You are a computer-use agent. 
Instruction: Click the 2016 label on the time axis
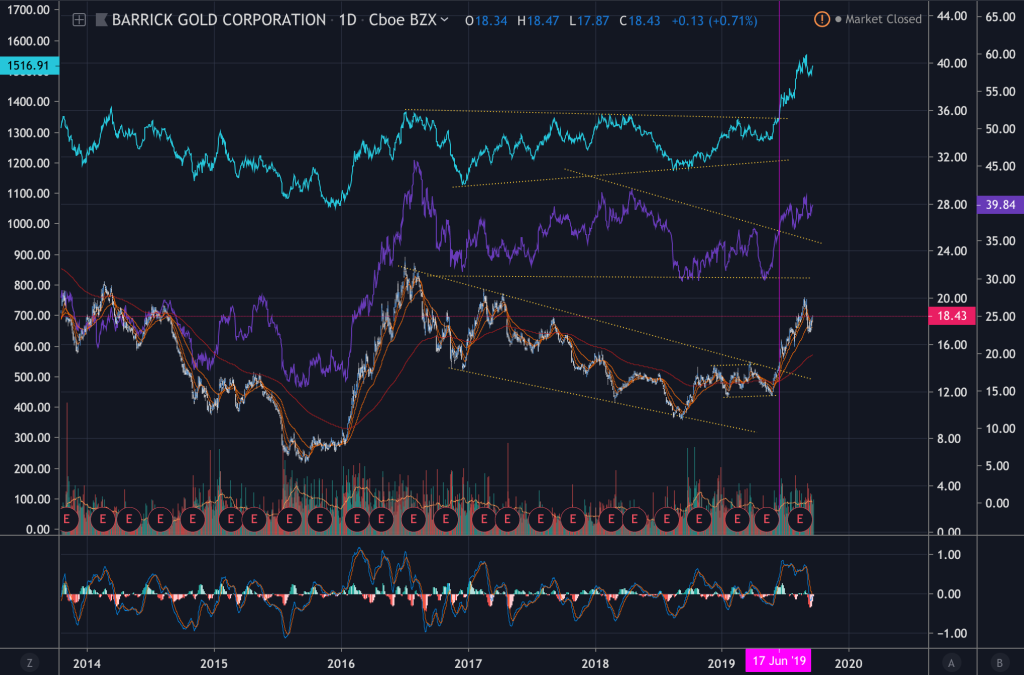coord(341,663)
